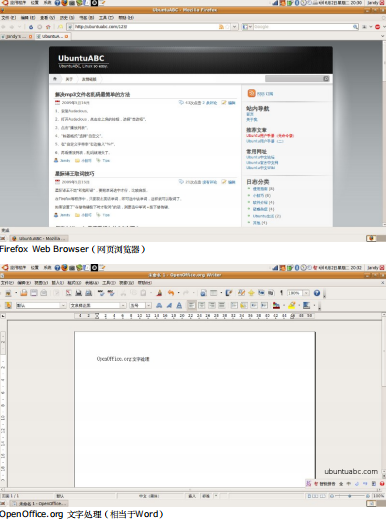This screenshot has height=522, width=386.
Task: Toggle bold in Writer
Action: pyautogui.click(x=159, y=305)
